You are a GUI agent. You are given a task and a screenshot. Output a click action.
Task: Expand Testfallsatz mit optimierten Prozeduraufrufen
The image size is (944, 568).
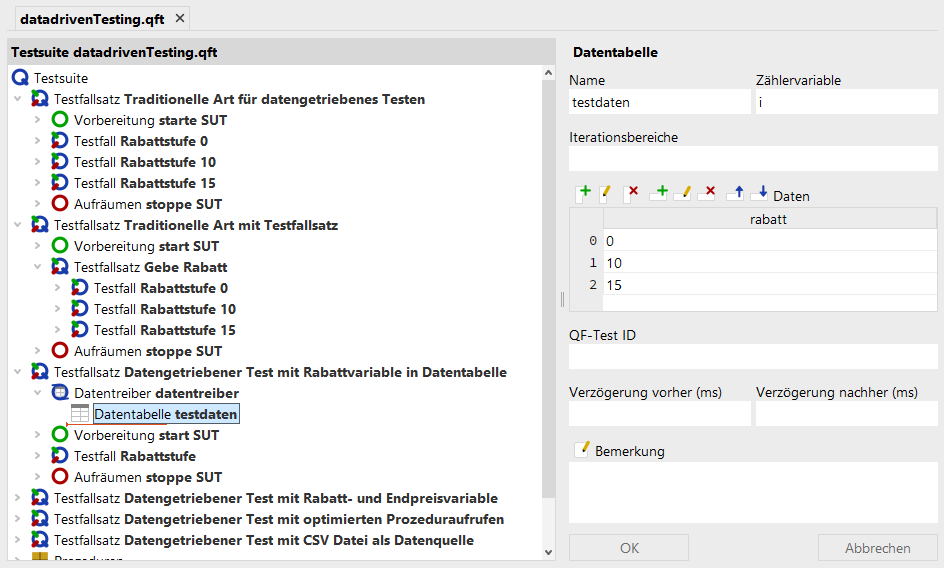click(x=18, y=519)
